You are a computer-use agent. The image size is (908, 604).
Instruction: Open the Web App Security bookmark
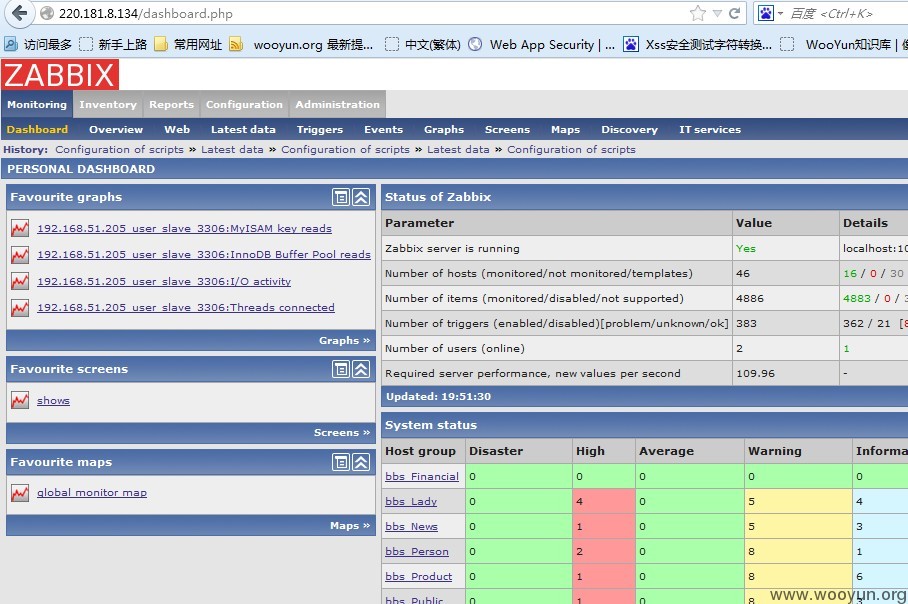pyautogui.click(x=542, y=45)
